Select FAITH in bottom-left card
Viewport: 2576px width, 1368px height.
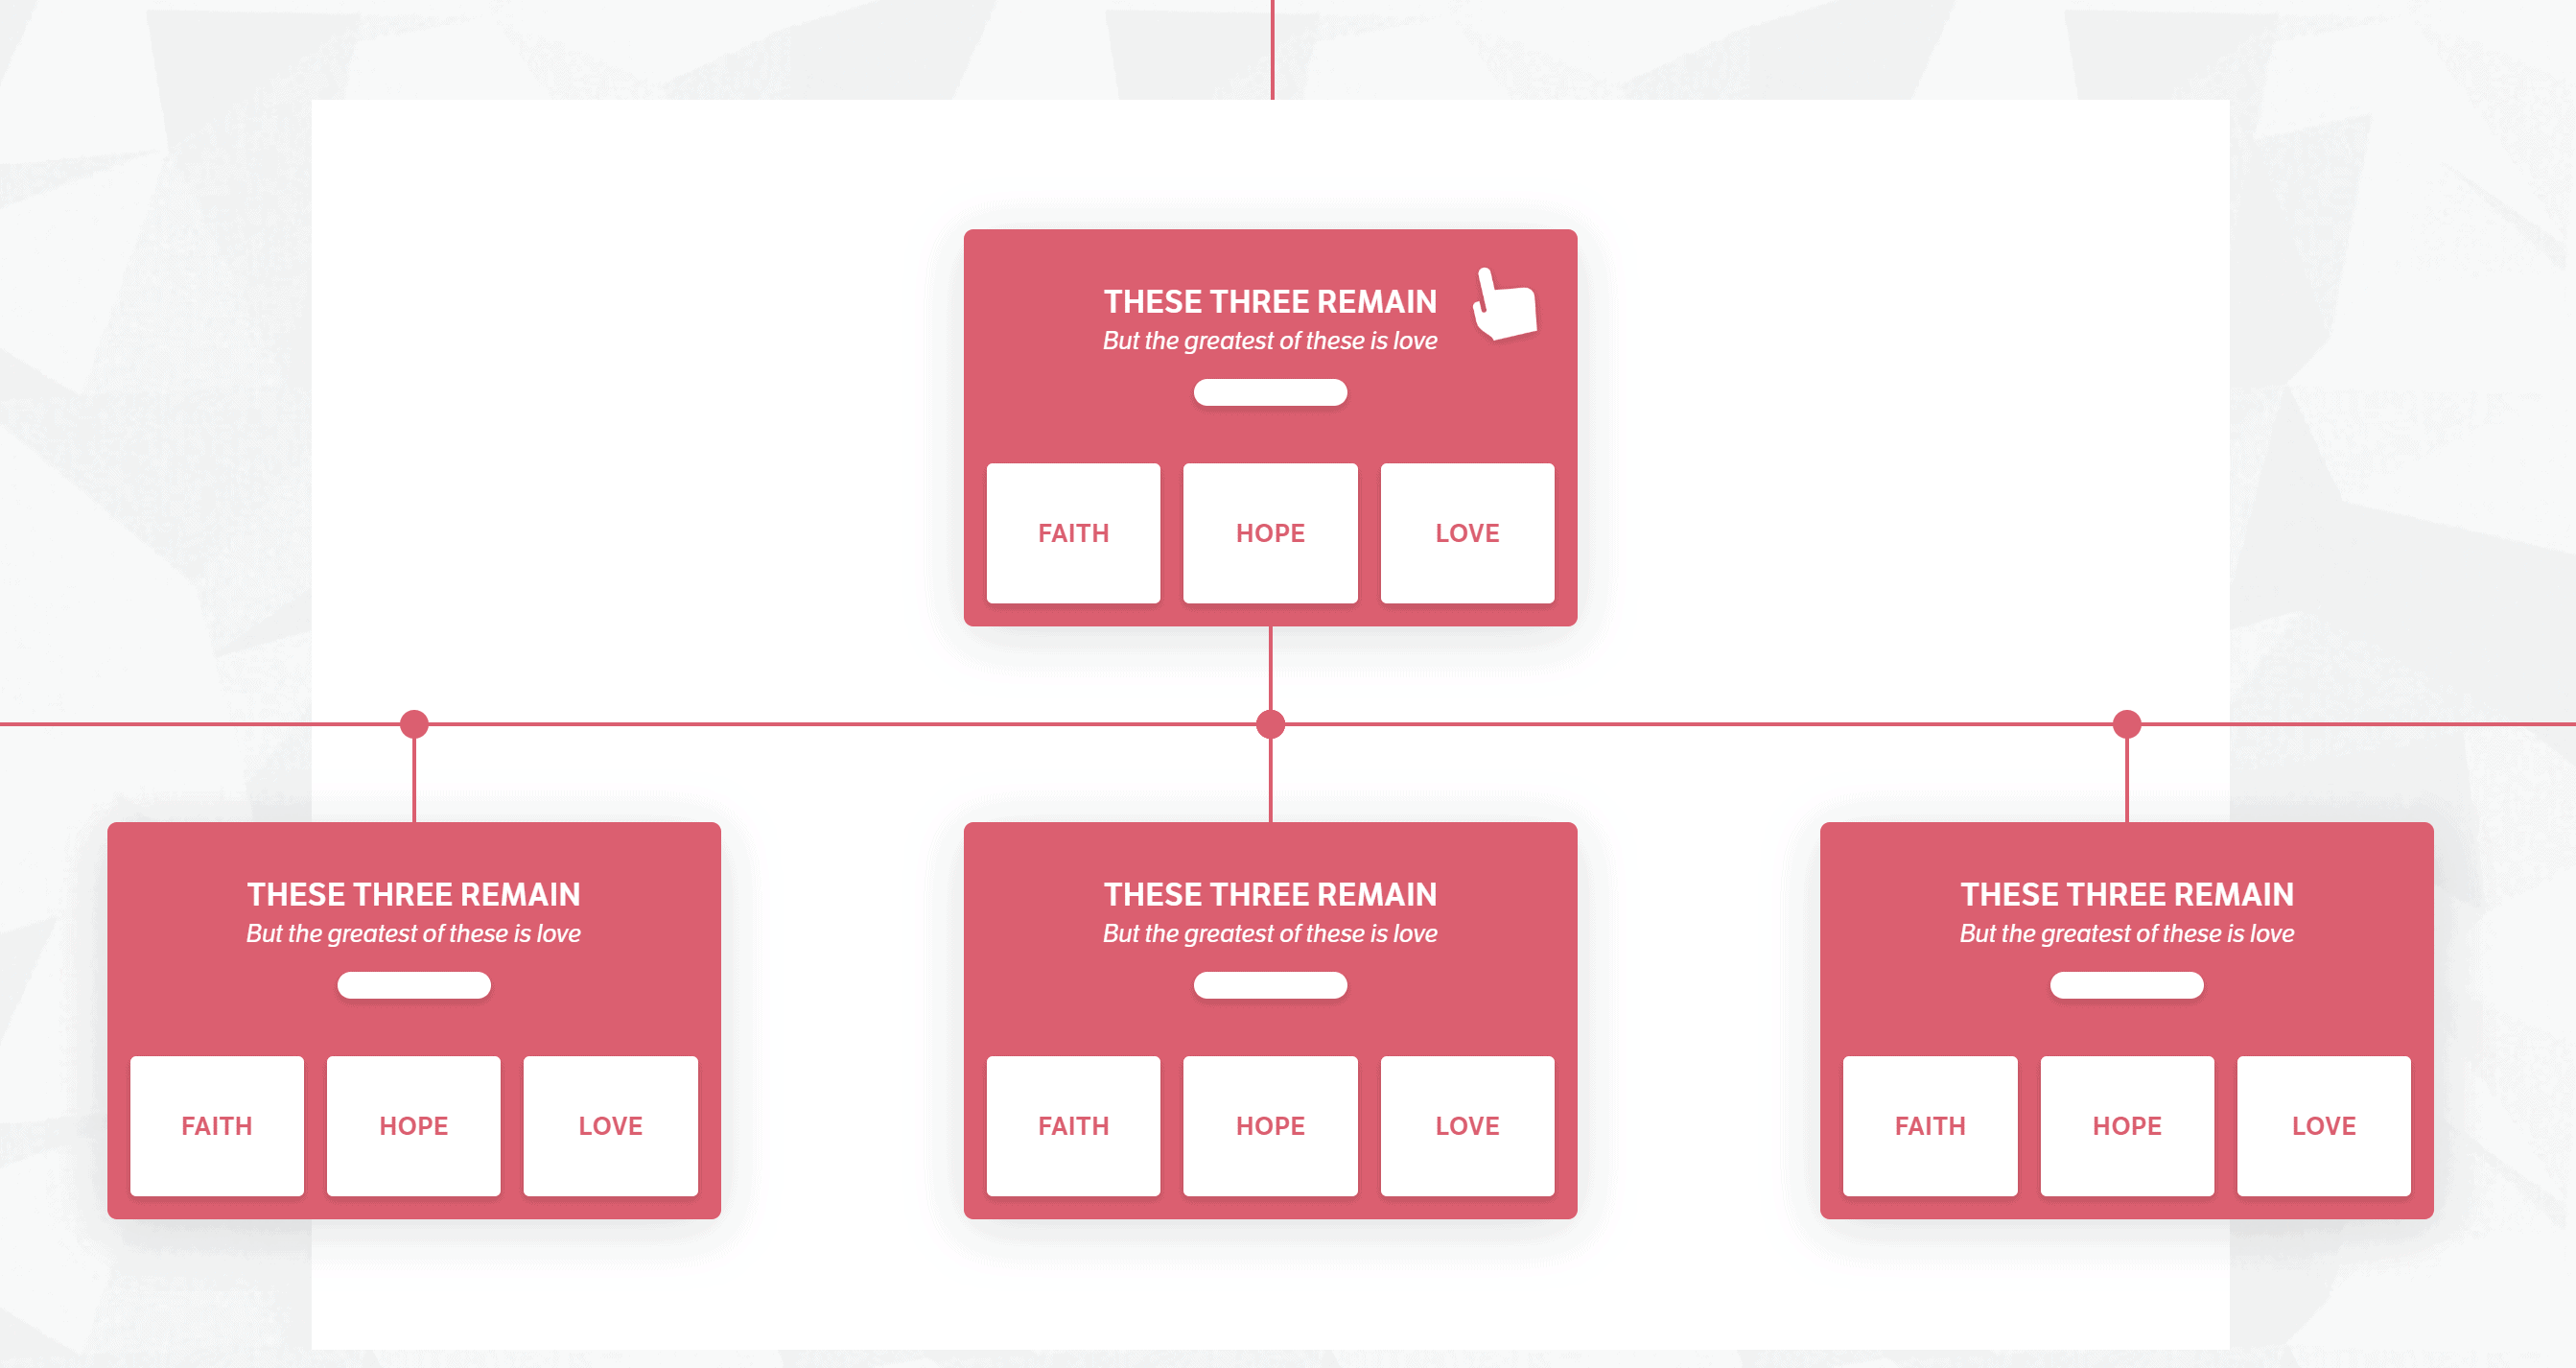(218, 1126)
